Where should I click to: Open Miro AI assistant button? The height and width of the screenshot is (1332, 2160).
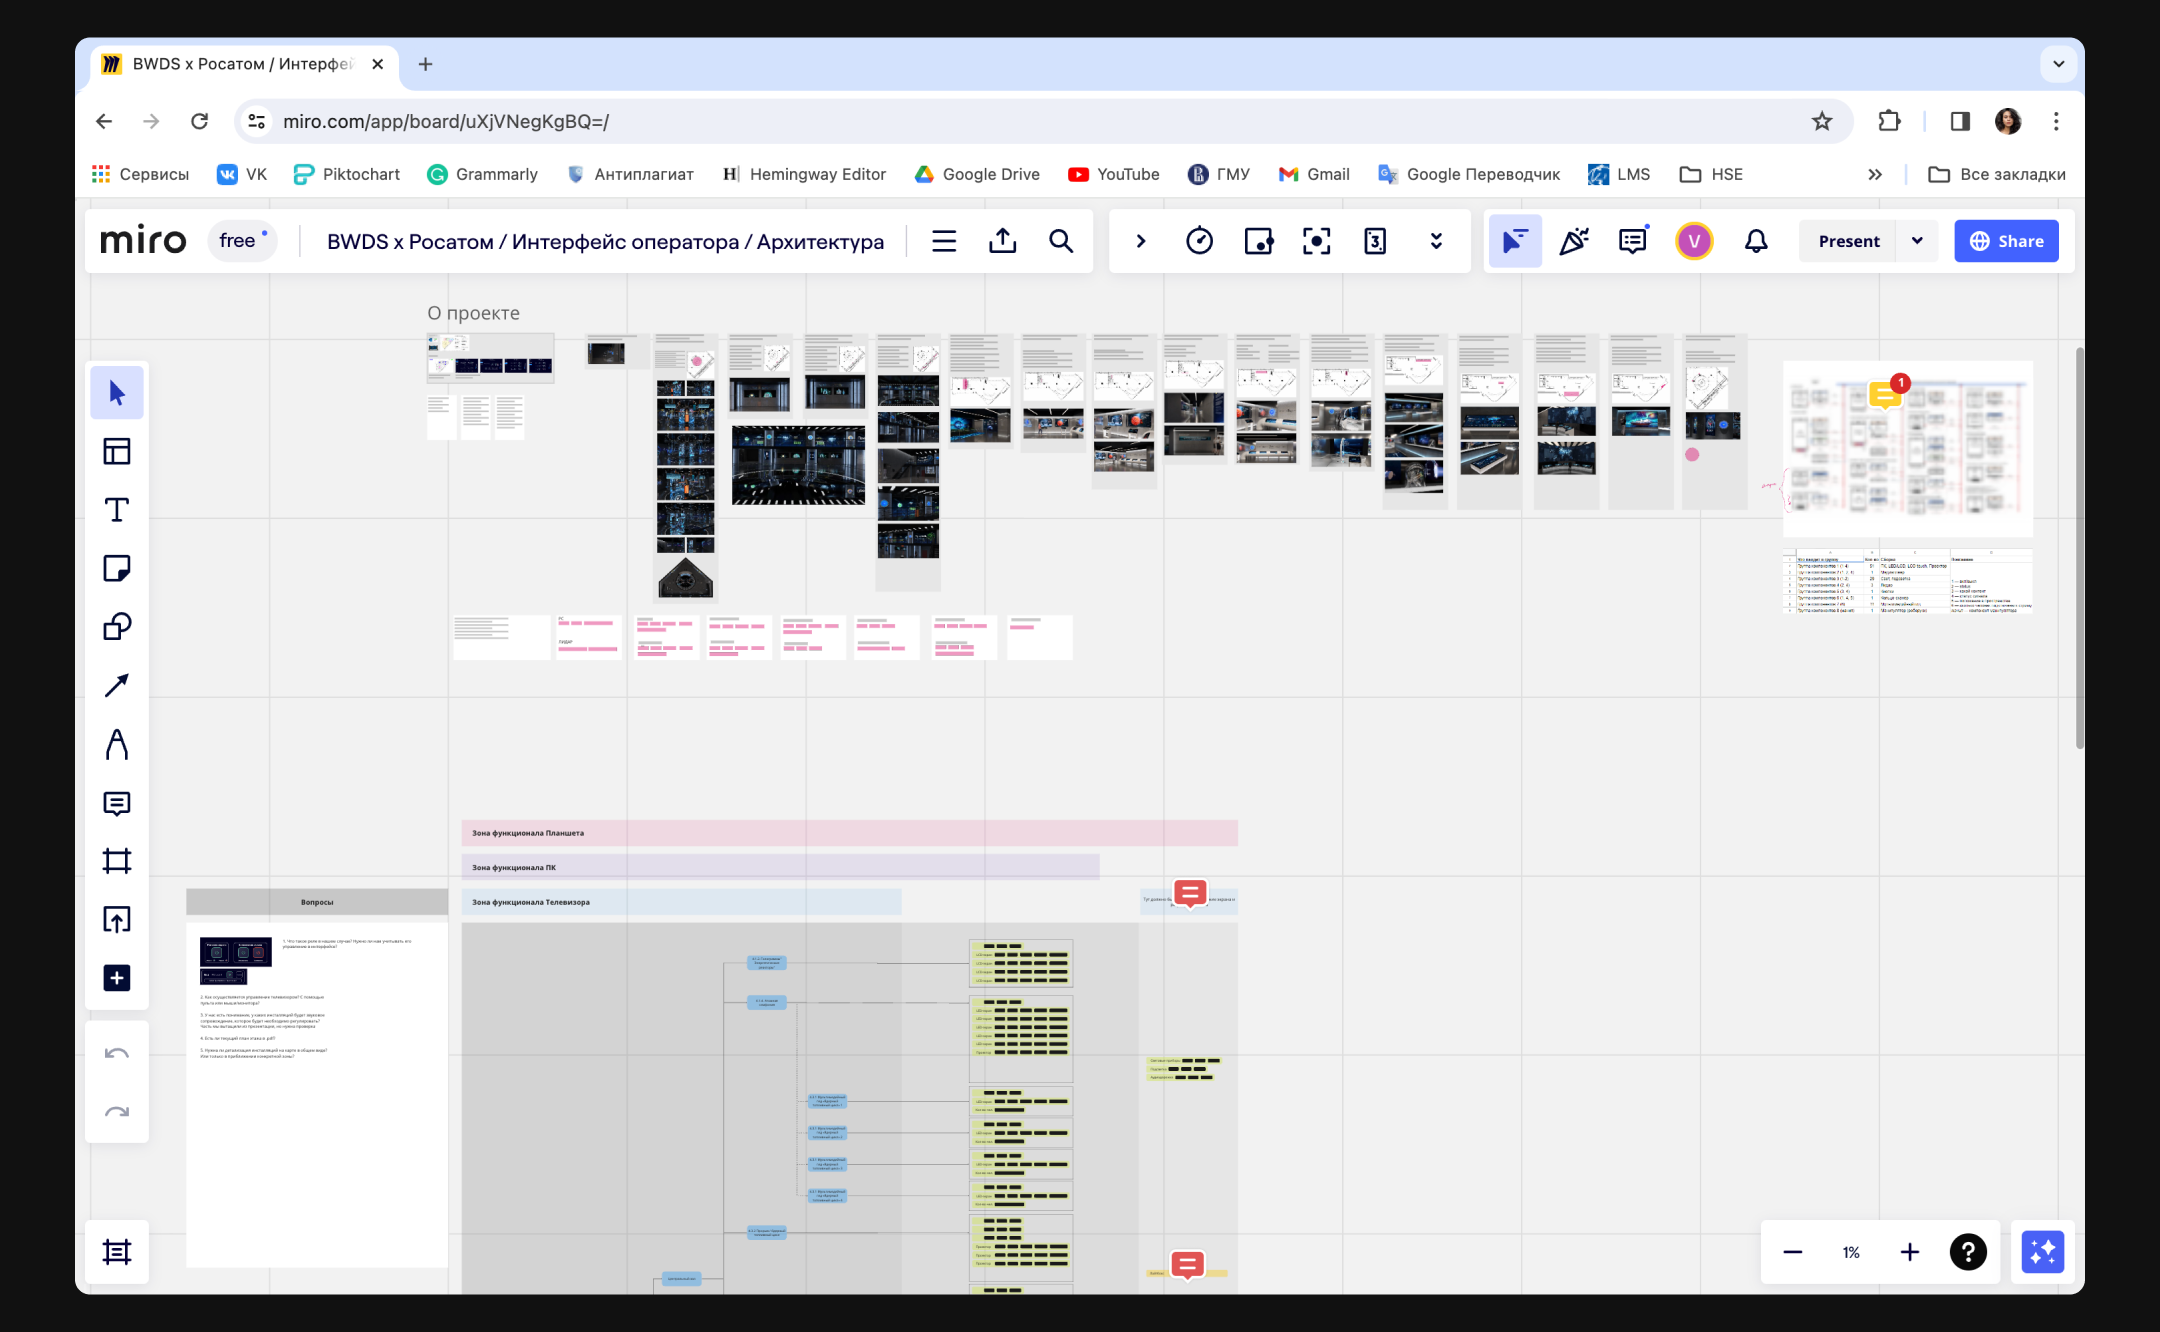2042,1252
